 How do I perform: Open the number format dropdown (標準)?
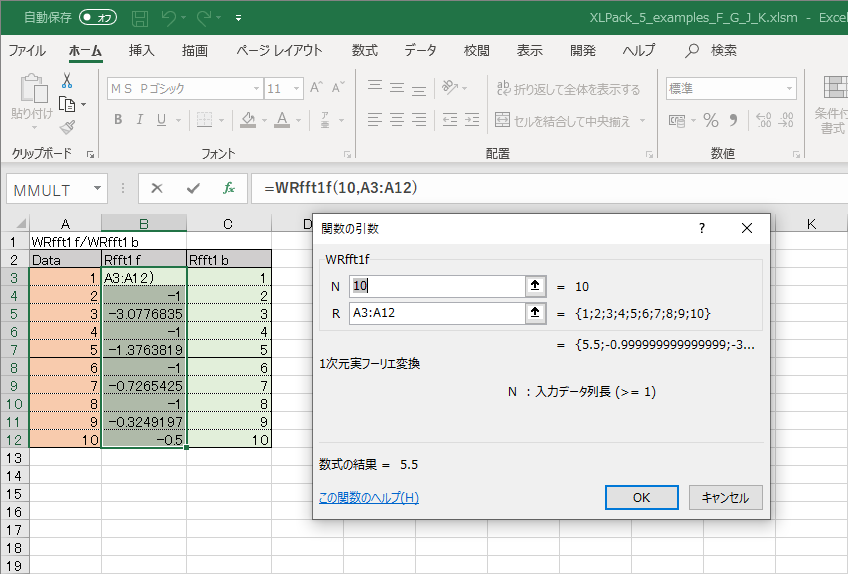[789, 89]
